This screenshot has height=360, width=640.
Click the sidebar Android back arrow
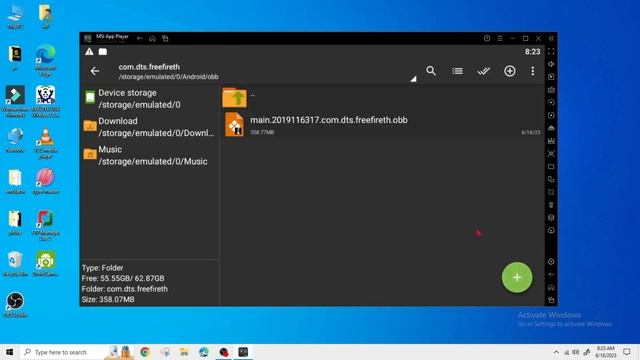(551, 274)
